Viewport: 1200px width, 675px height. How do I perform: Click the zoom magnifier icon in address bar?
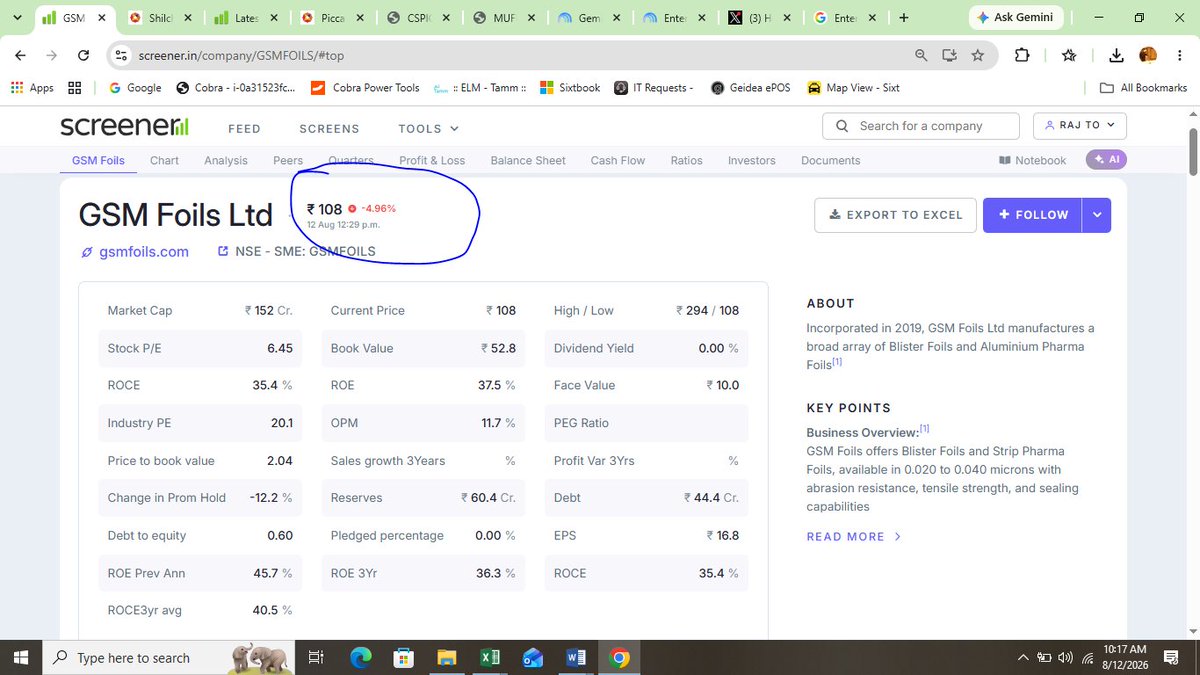tap(921, 56)
